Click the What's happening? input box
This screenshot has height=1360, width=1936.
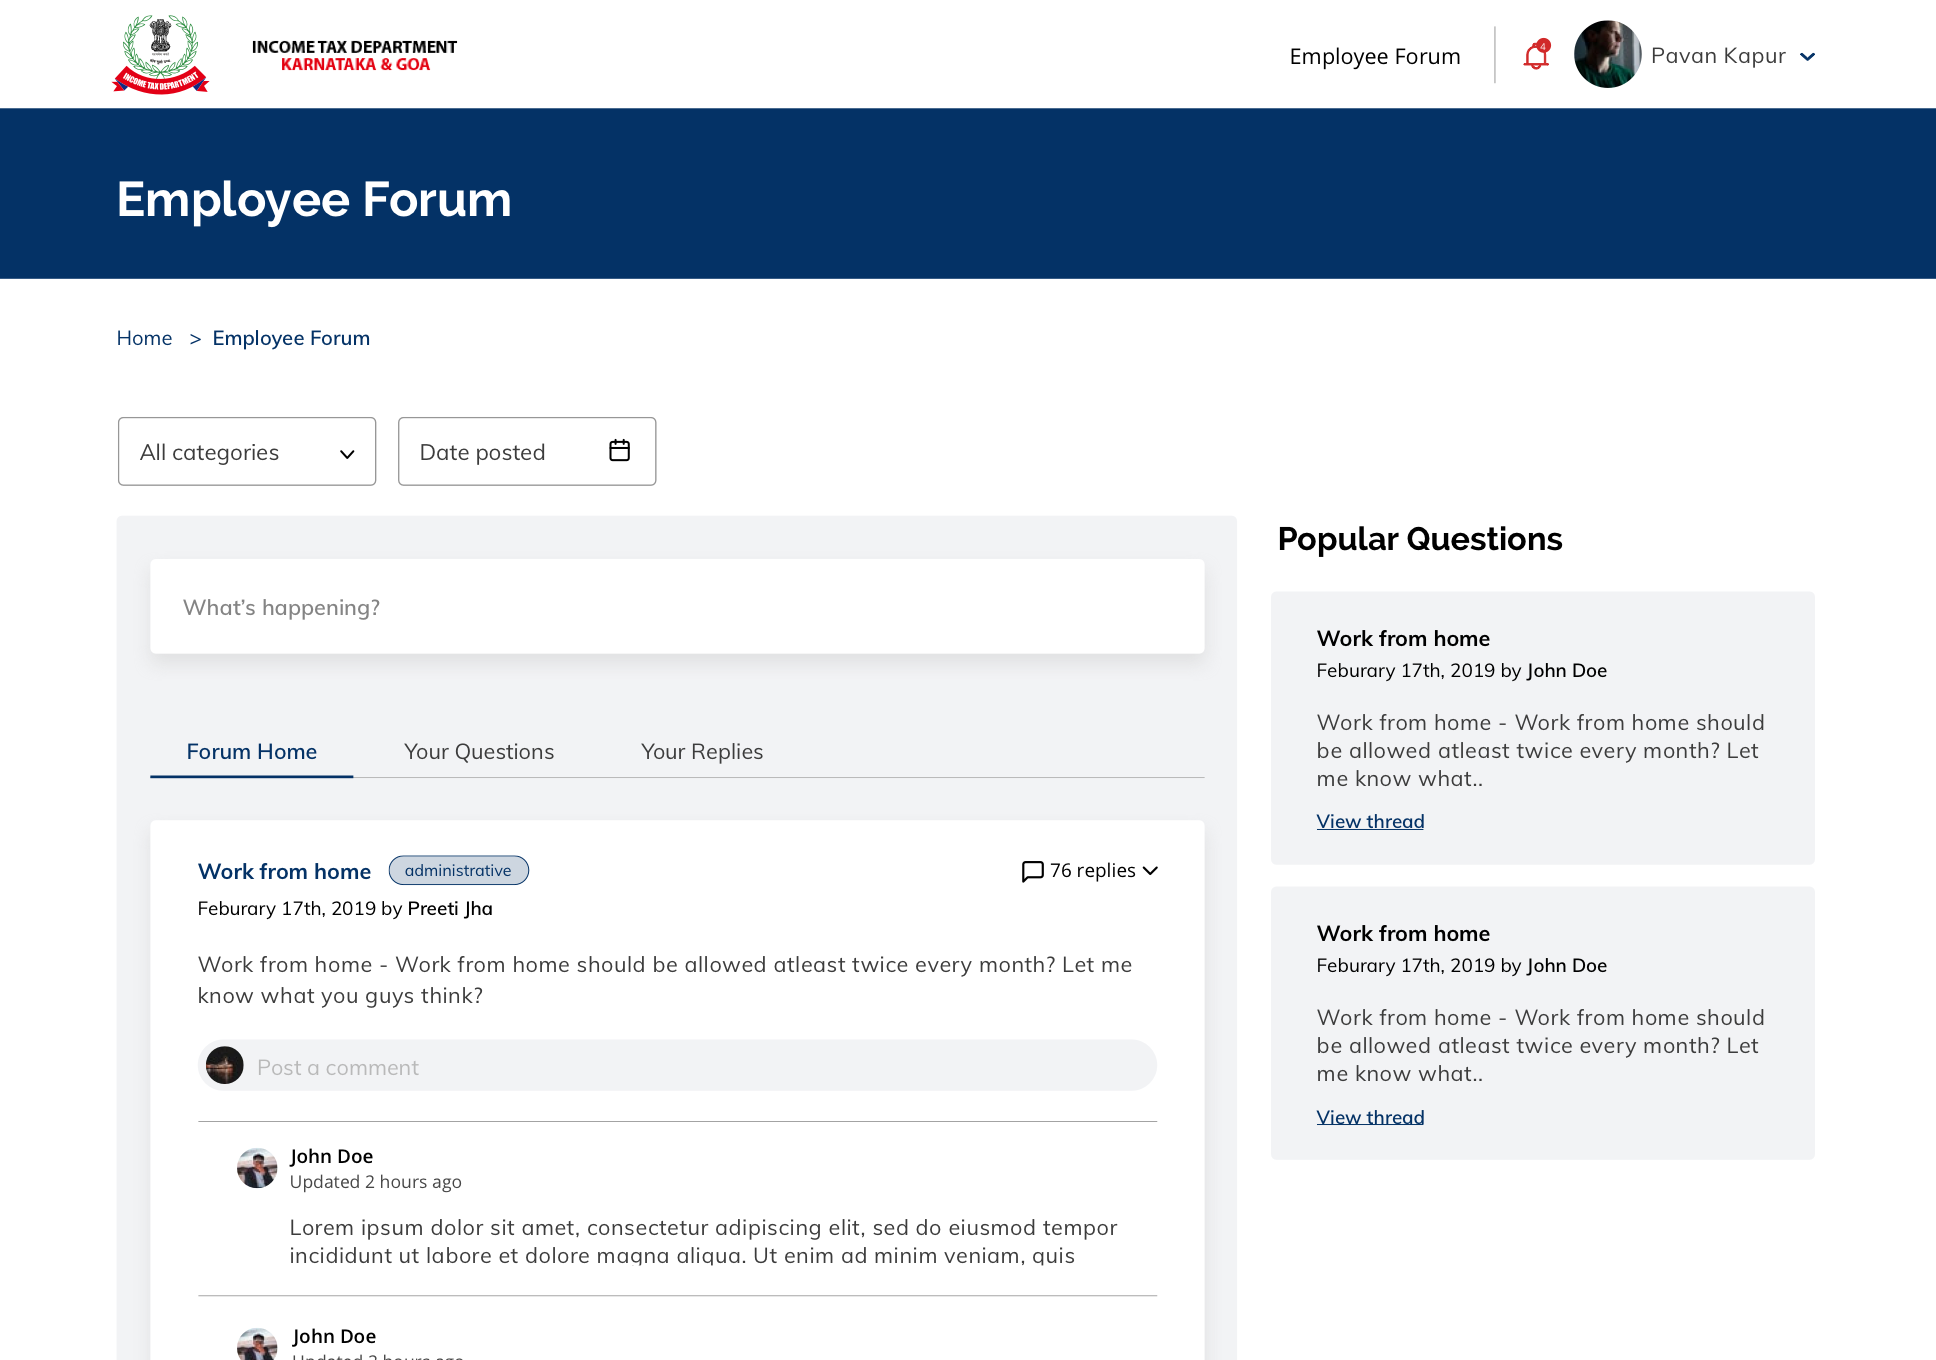point(677,607)
